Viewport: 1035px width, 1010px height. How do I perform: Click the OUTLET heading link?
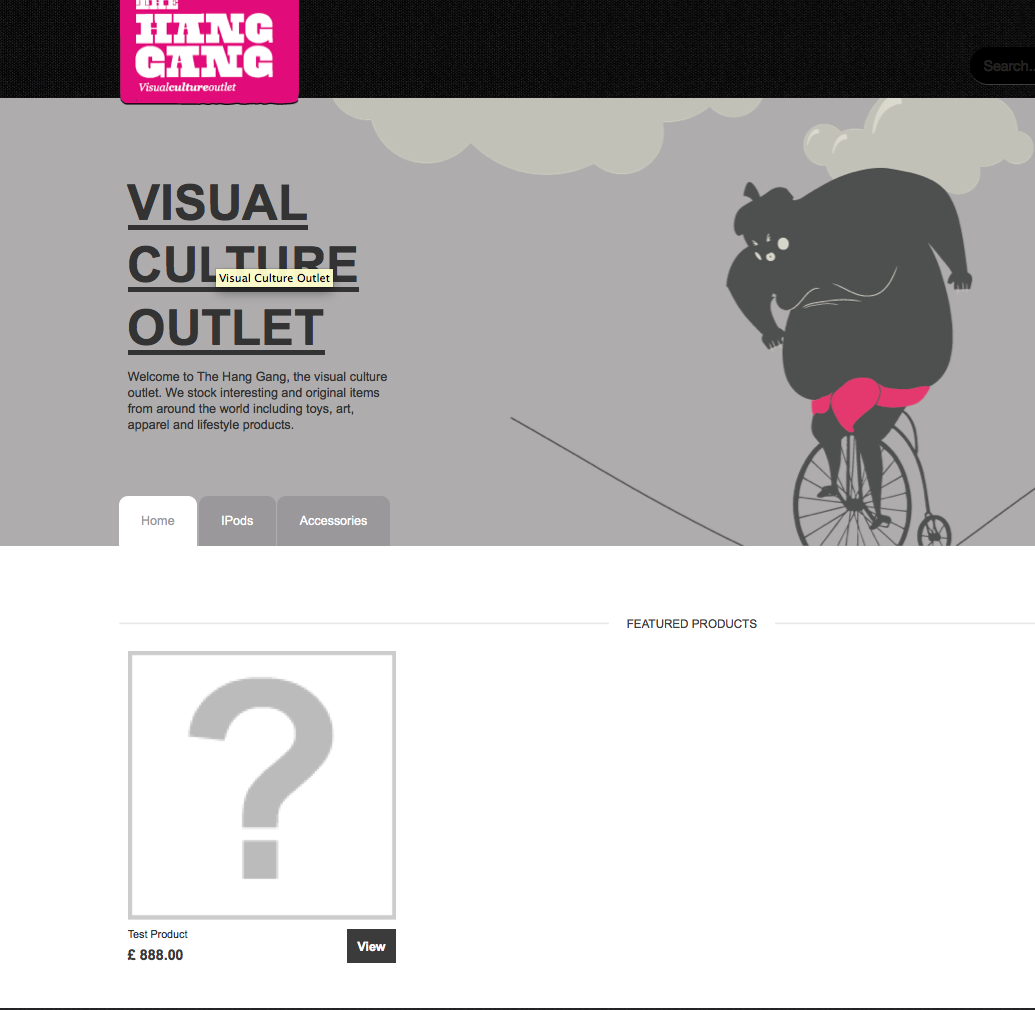pos(226,329)
